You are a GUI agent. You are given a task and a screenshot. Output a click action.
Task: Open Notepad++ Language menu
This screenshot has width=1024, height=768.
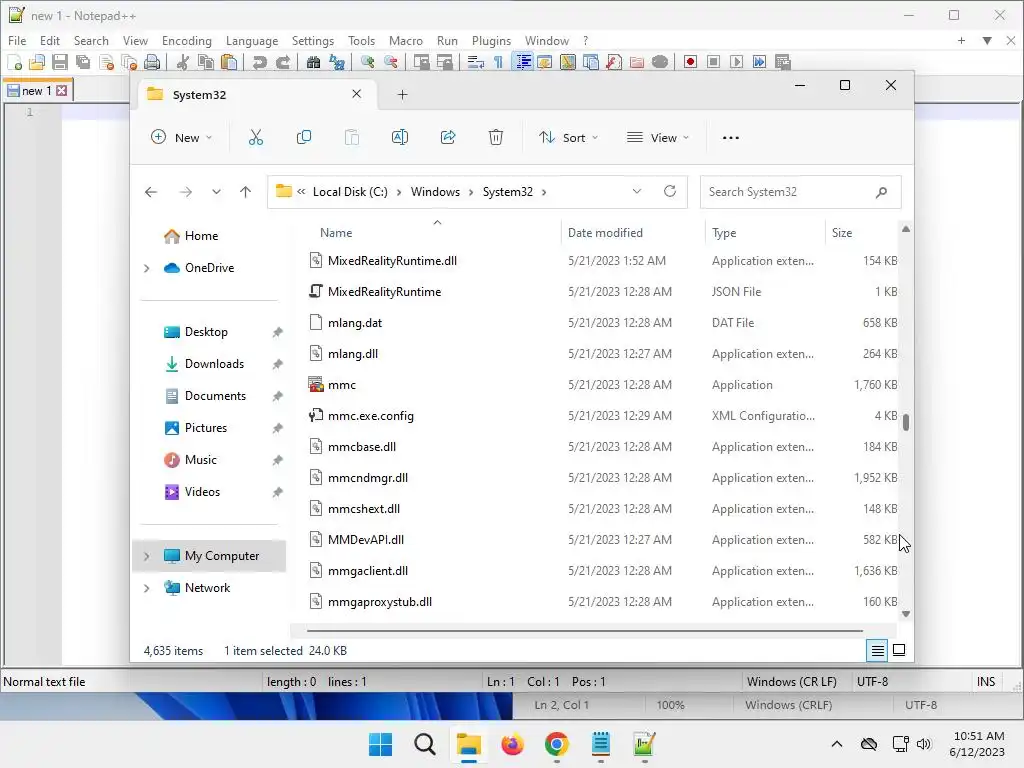tap(251, 40)
